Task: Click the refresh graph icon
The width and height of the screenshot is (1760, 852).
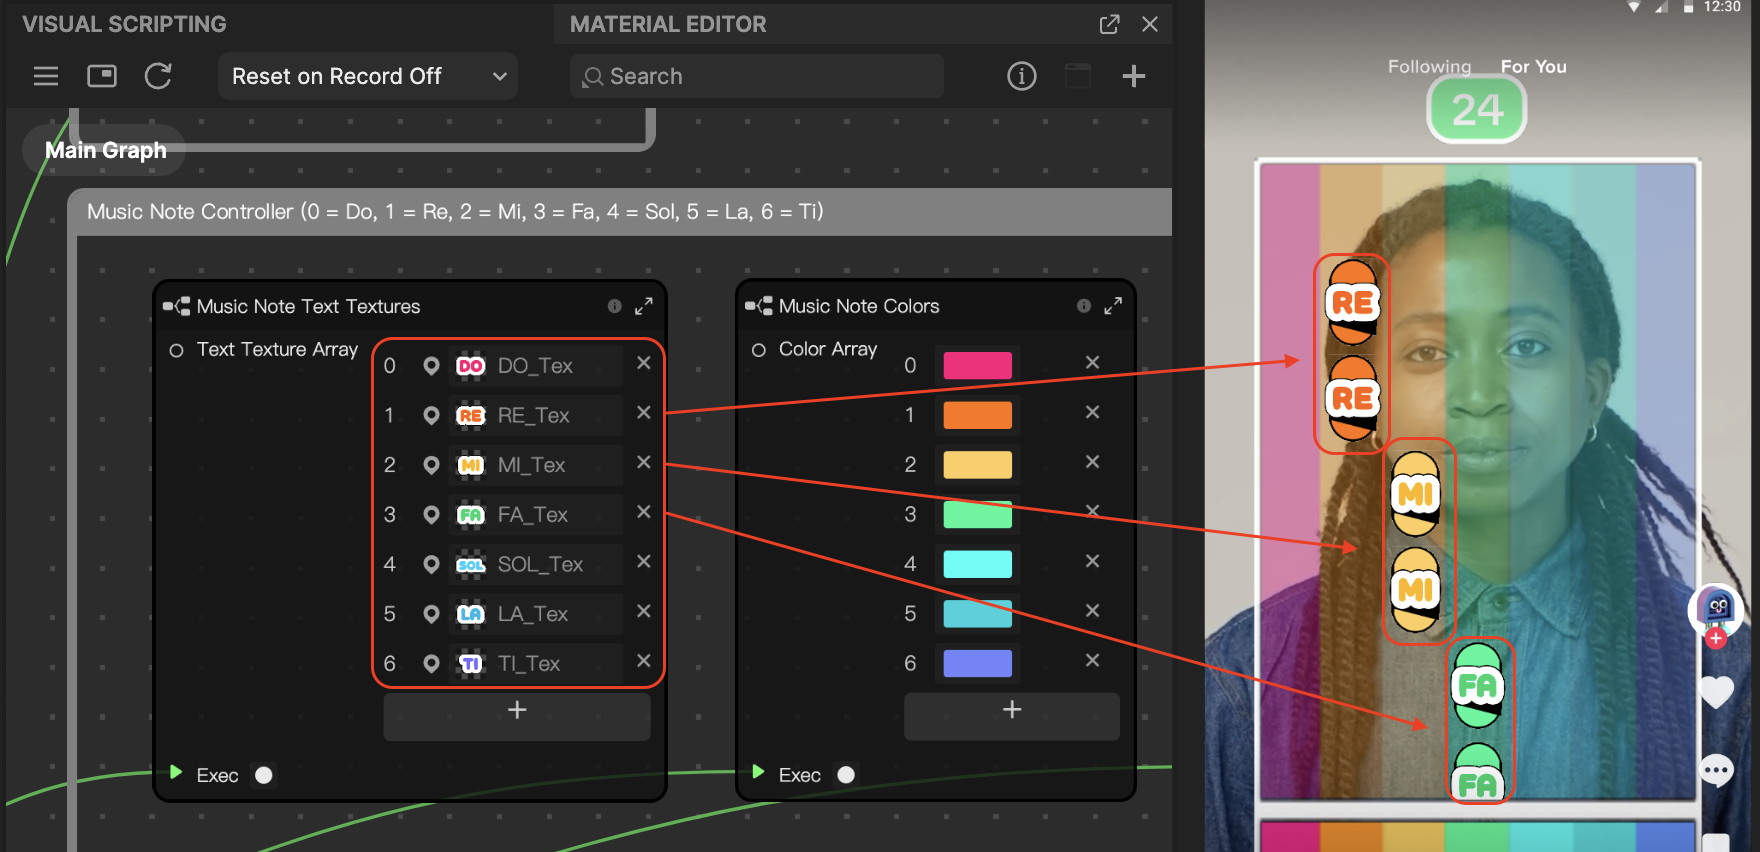Action: 158,76
